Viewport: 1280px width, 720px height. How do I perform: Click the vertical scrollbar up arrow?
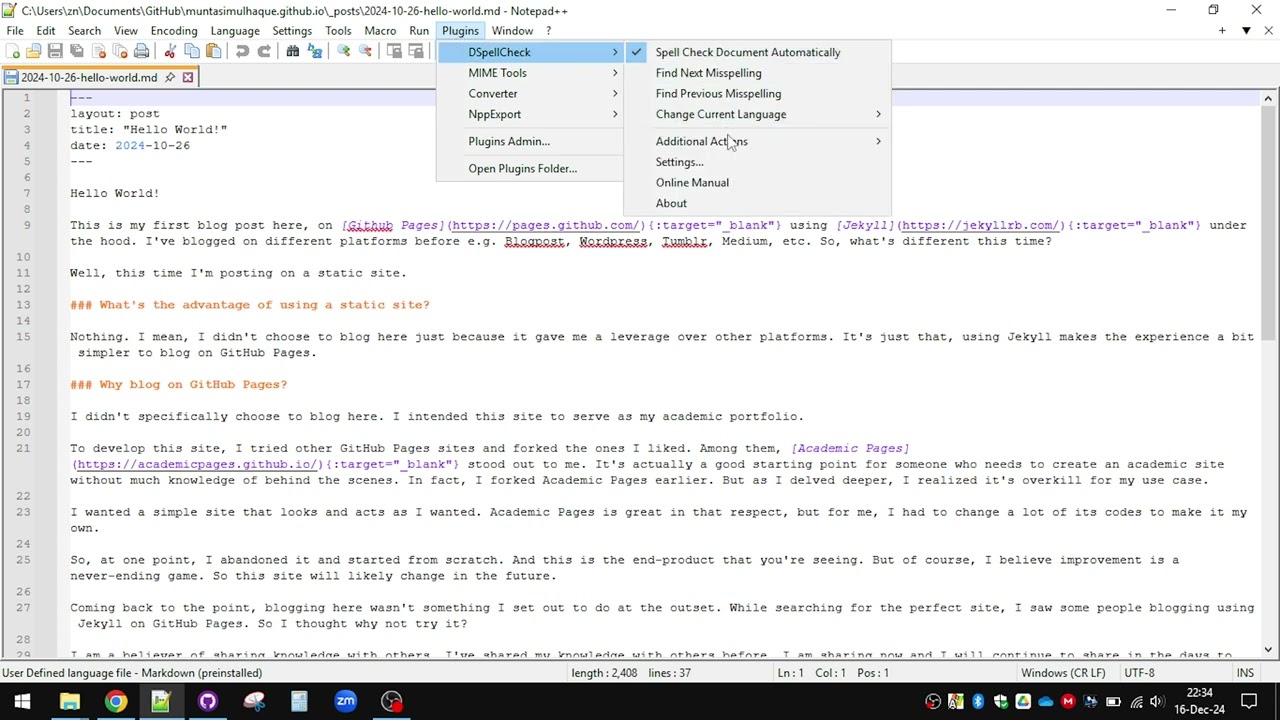(x=1268, y=98)
